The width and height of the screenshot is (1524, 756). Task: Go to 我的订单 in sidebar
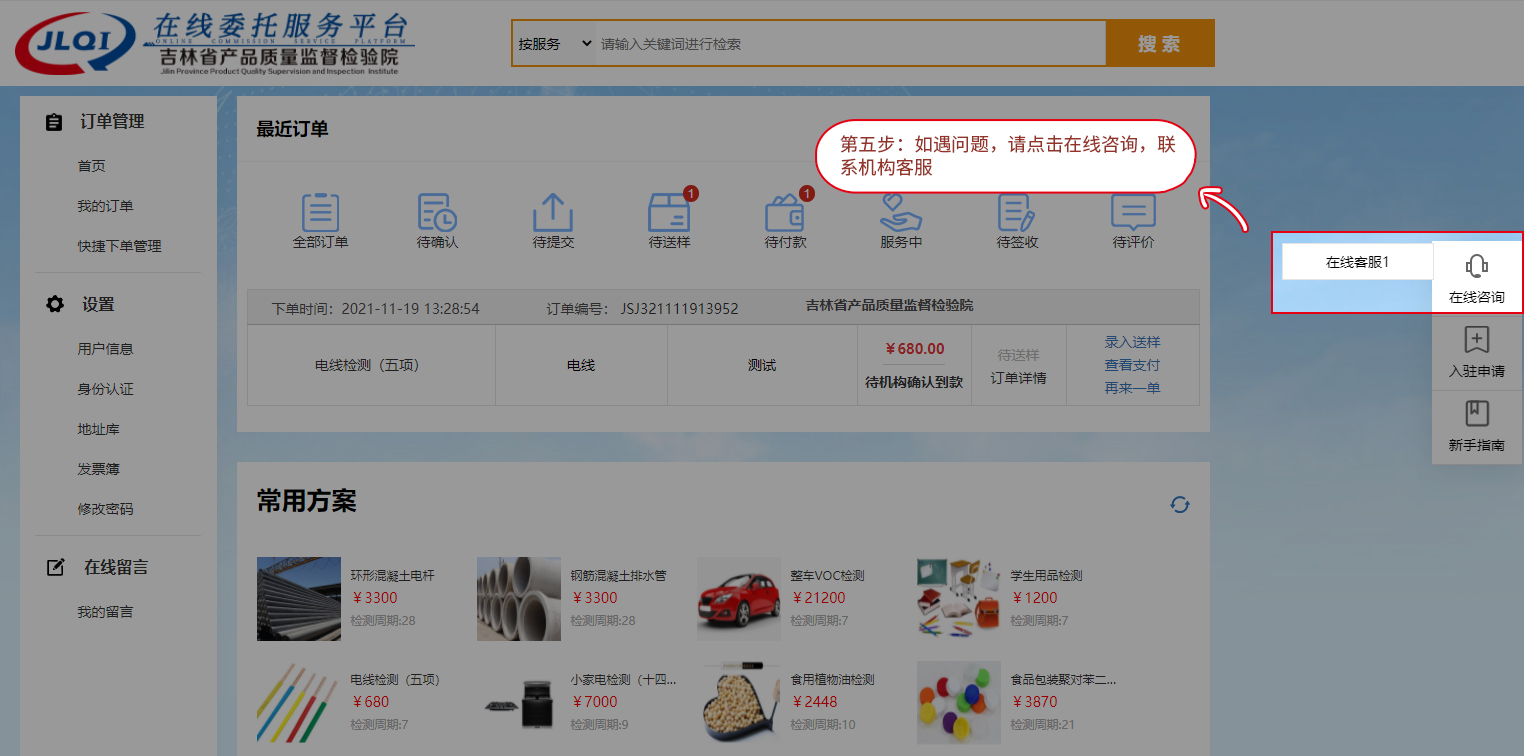pos(105,206)
